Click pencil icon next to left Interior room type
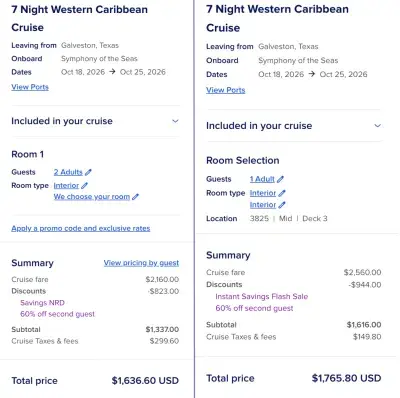Image resolution: width=400 pixels, height=398 pixels. tap(84, 185)
